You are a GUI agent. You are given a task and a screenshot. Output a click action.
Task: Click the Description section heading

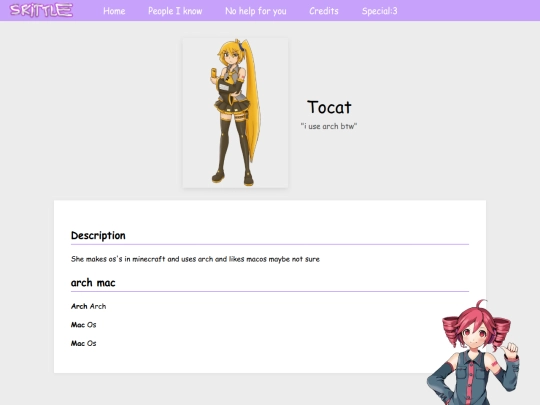(x=98, y=236)
